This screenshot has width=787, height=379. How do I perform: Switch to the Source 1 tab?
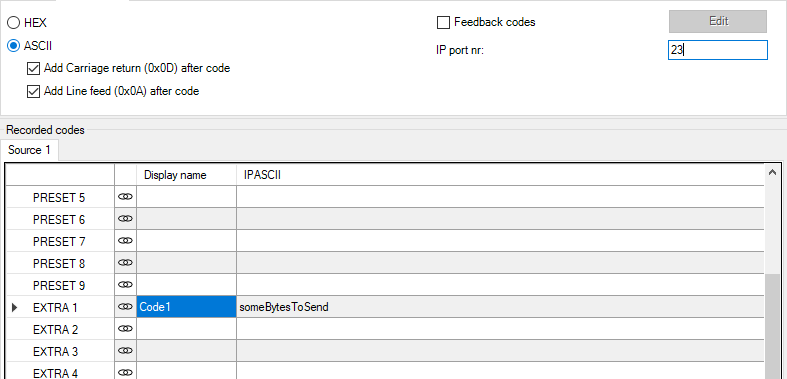30,150
